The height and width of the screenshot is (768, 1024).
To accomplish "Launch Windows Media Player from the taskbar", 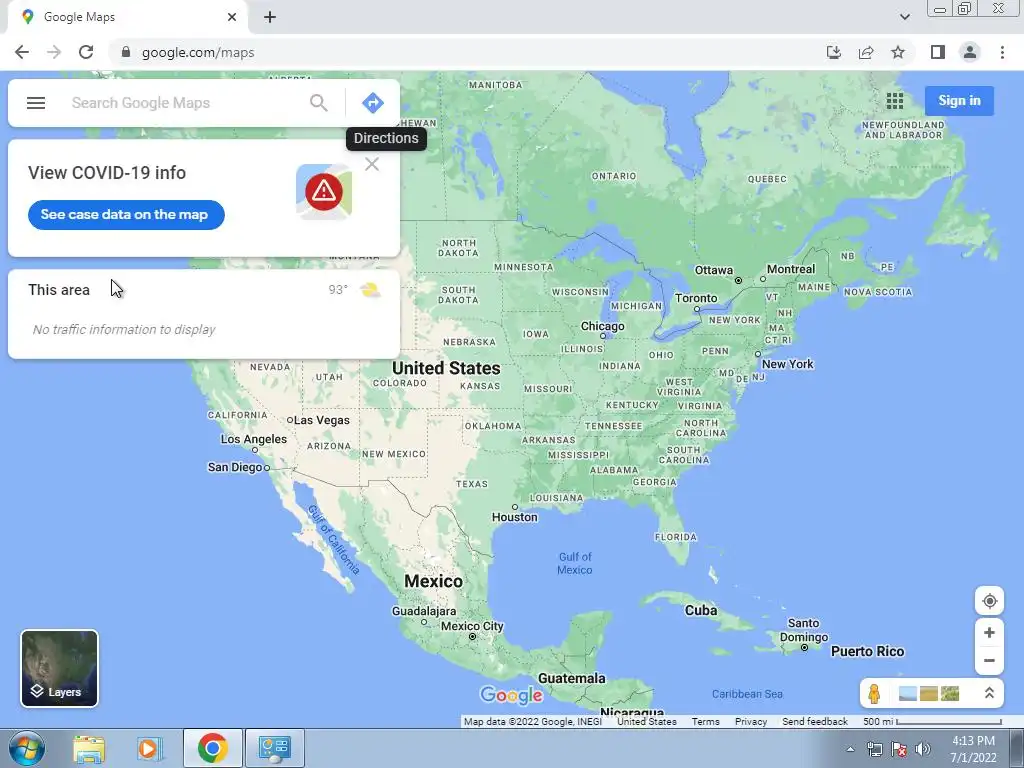I will (x=150, y=748).
